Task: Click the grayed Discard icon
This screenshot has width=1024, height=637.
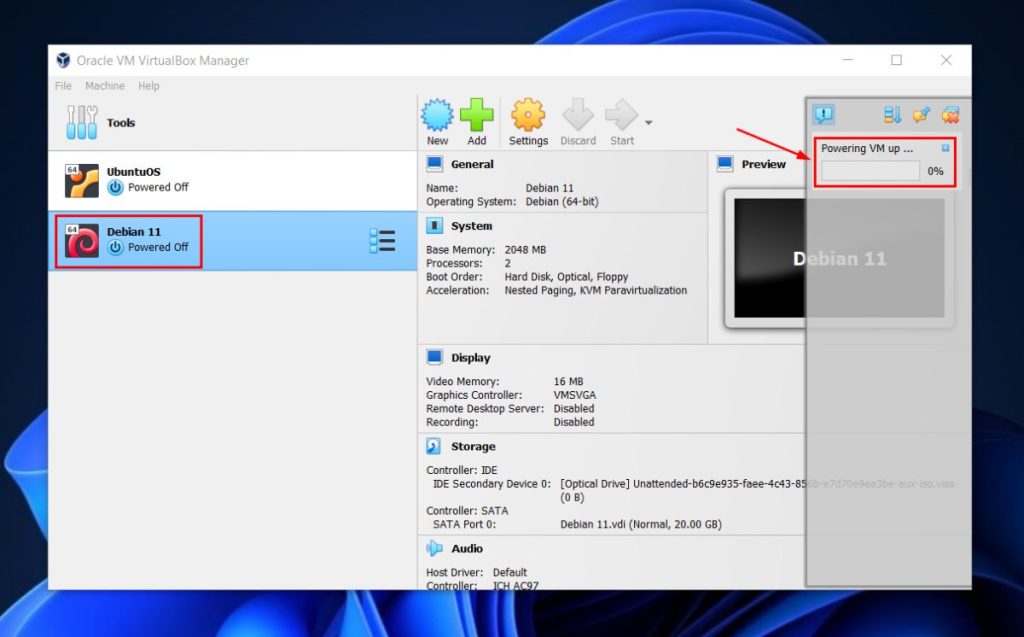Action: tap(578, 115)
